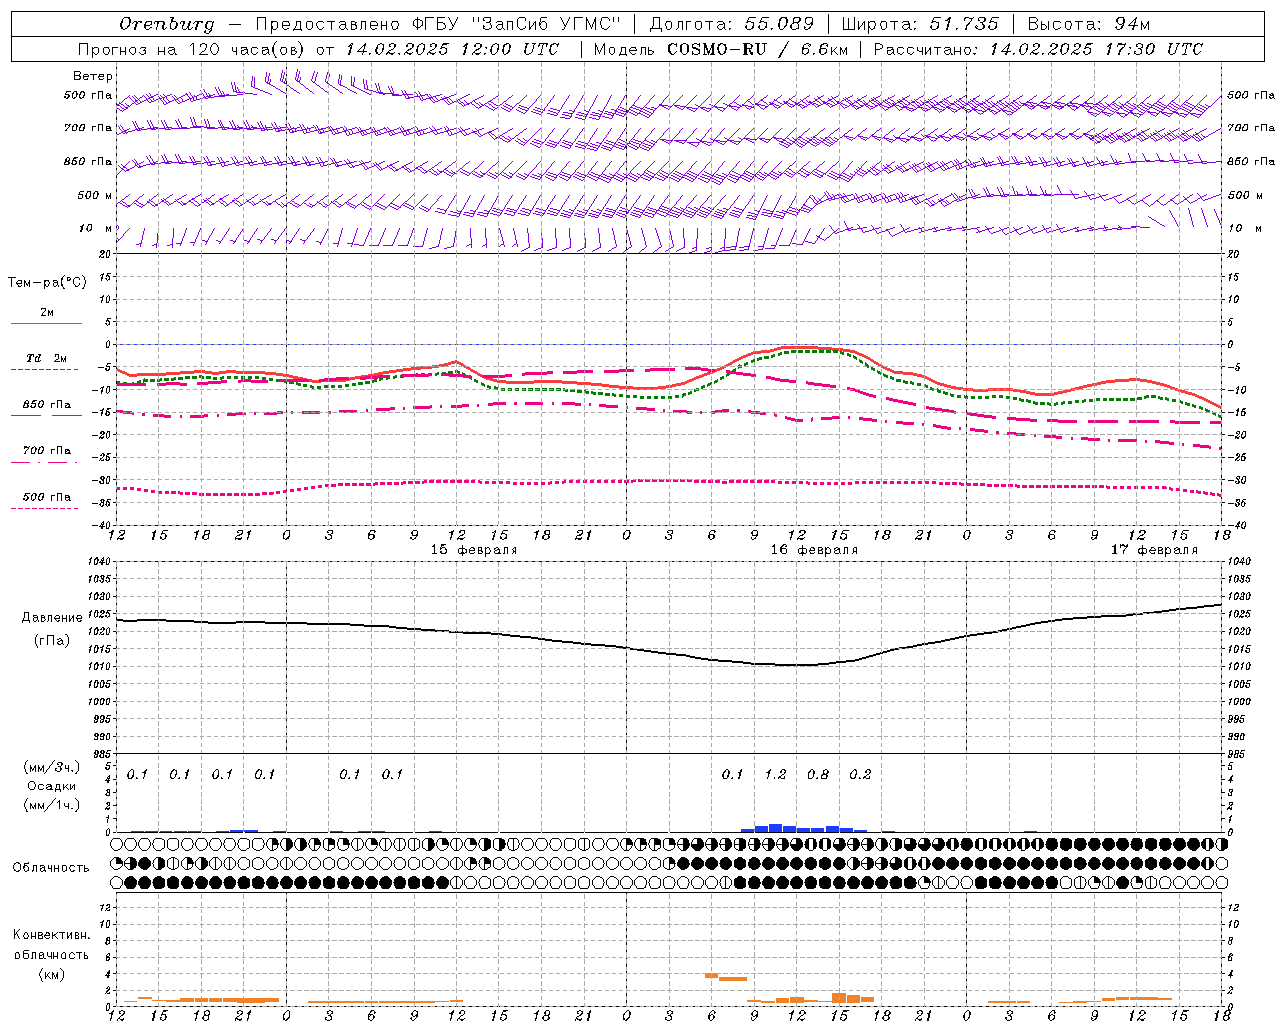This screenshot has width=1280, height=1024.
Task: Click the '700 гПа' temperature legend entry
Action: click(47, 450)
